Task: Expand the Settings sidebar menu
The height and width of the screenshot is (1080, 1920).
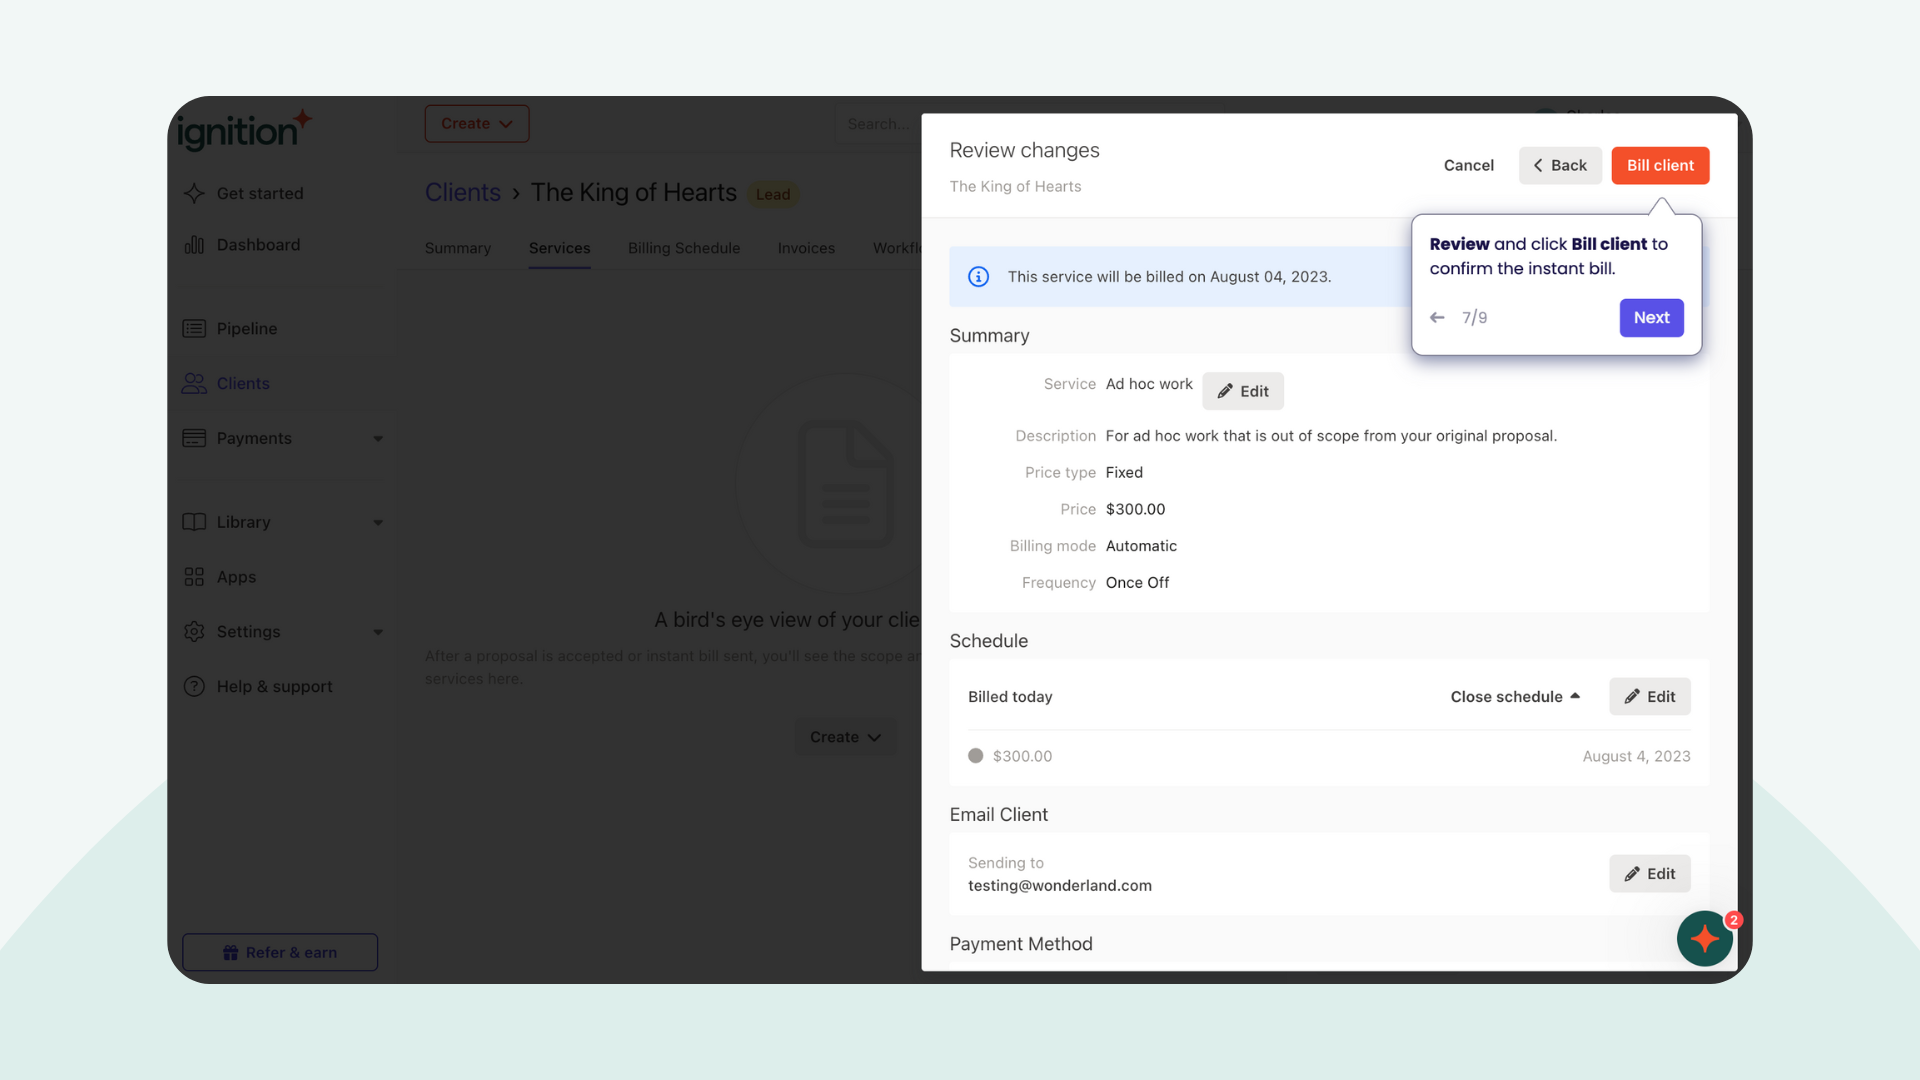Action: click(x=378, y=632)
